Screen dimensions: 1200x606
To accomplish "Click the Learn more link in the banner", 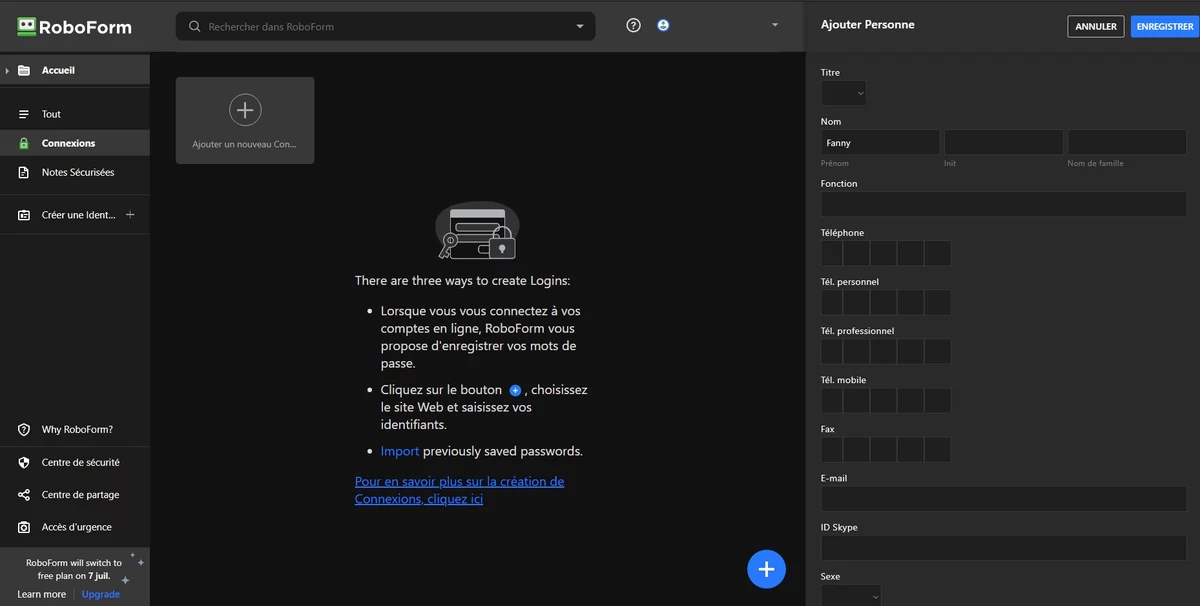I will pyautogui.click(x=41, y=594).
